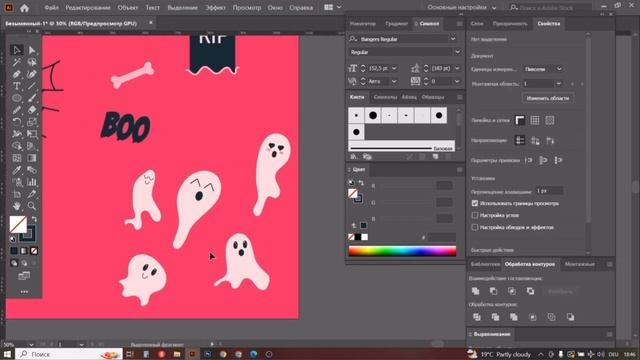The width and height of the screenshot is (640, 360).
Task: Toggle show guides icon in Properties
Action: (520, 140)
